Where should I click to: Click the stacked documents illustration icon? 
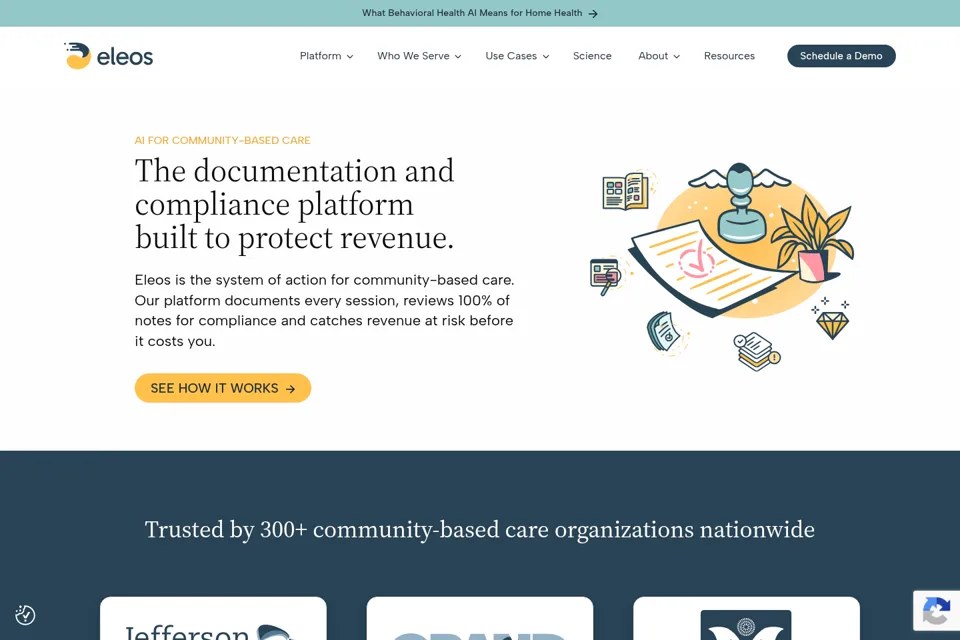(x=757, y=352)
